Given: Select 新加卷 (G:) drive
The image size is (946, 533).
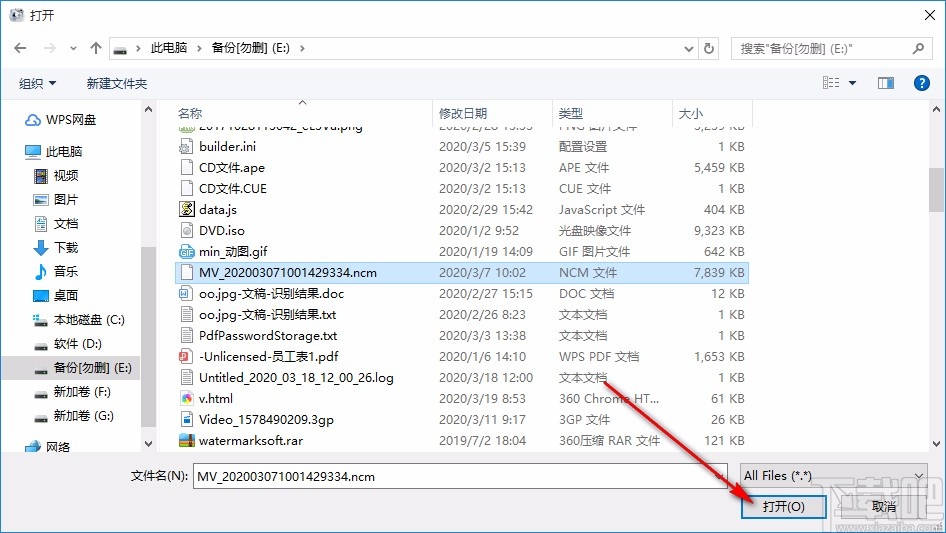Looking at the screenshot, I should 74,416.
